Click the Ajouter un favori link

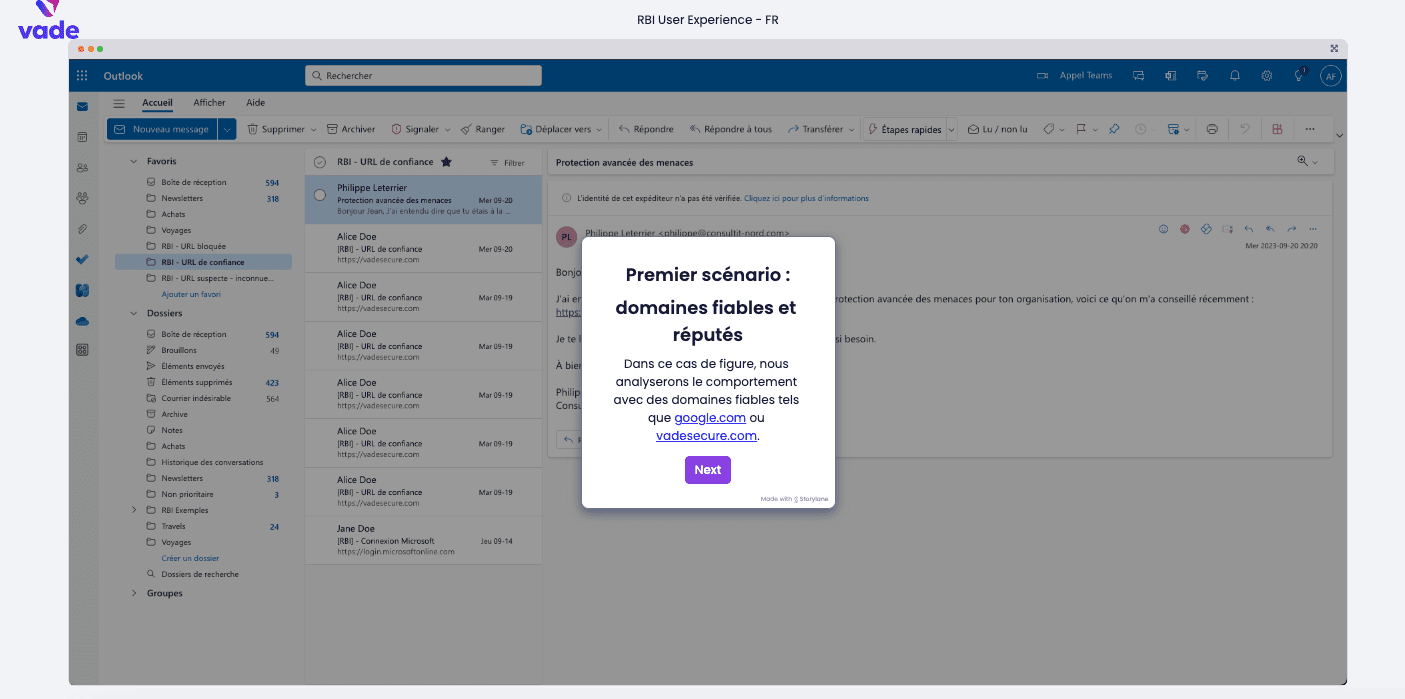point(191,294)
